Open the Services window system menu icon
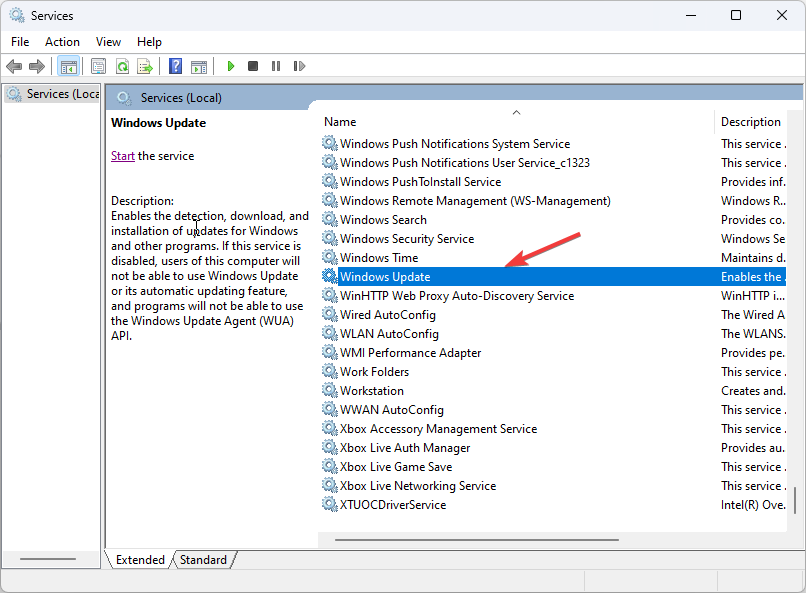The width and height of the screenshot is (806, 593). 17,15
